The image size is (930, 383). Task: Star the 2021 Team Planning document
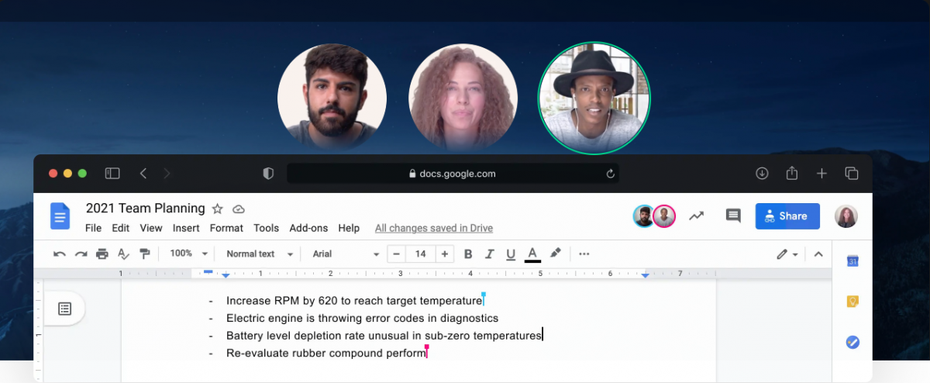click(218, 209)
